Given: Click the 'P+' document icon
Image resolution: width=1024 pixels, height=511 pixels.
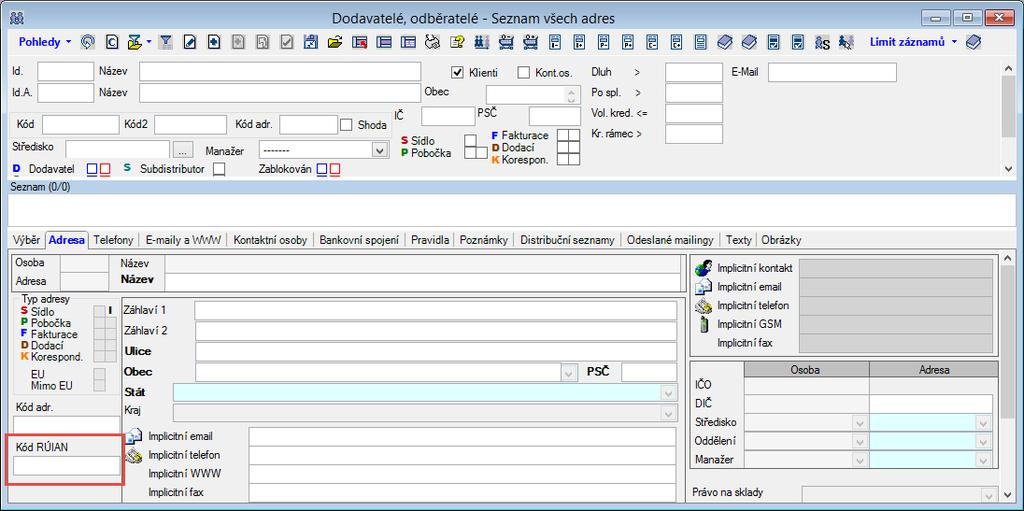Looking at the screenshot, I should pos(628,42).
